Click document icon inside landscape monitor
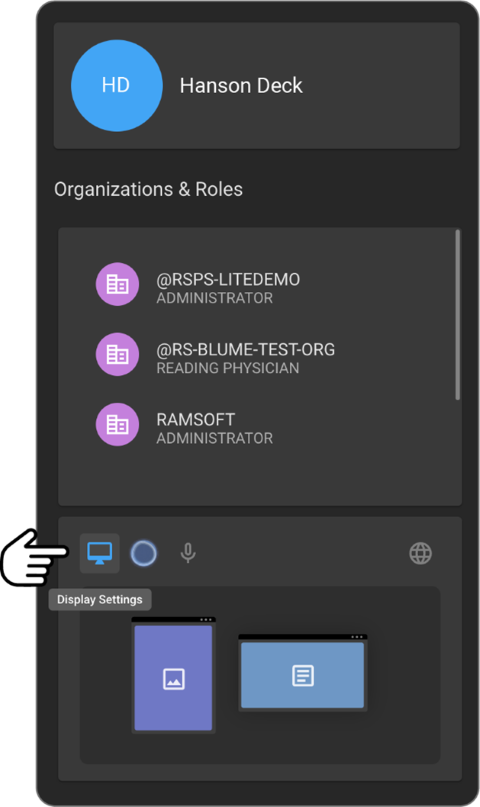The height and width of the screenshot is (807, 480). click(303, 675)
